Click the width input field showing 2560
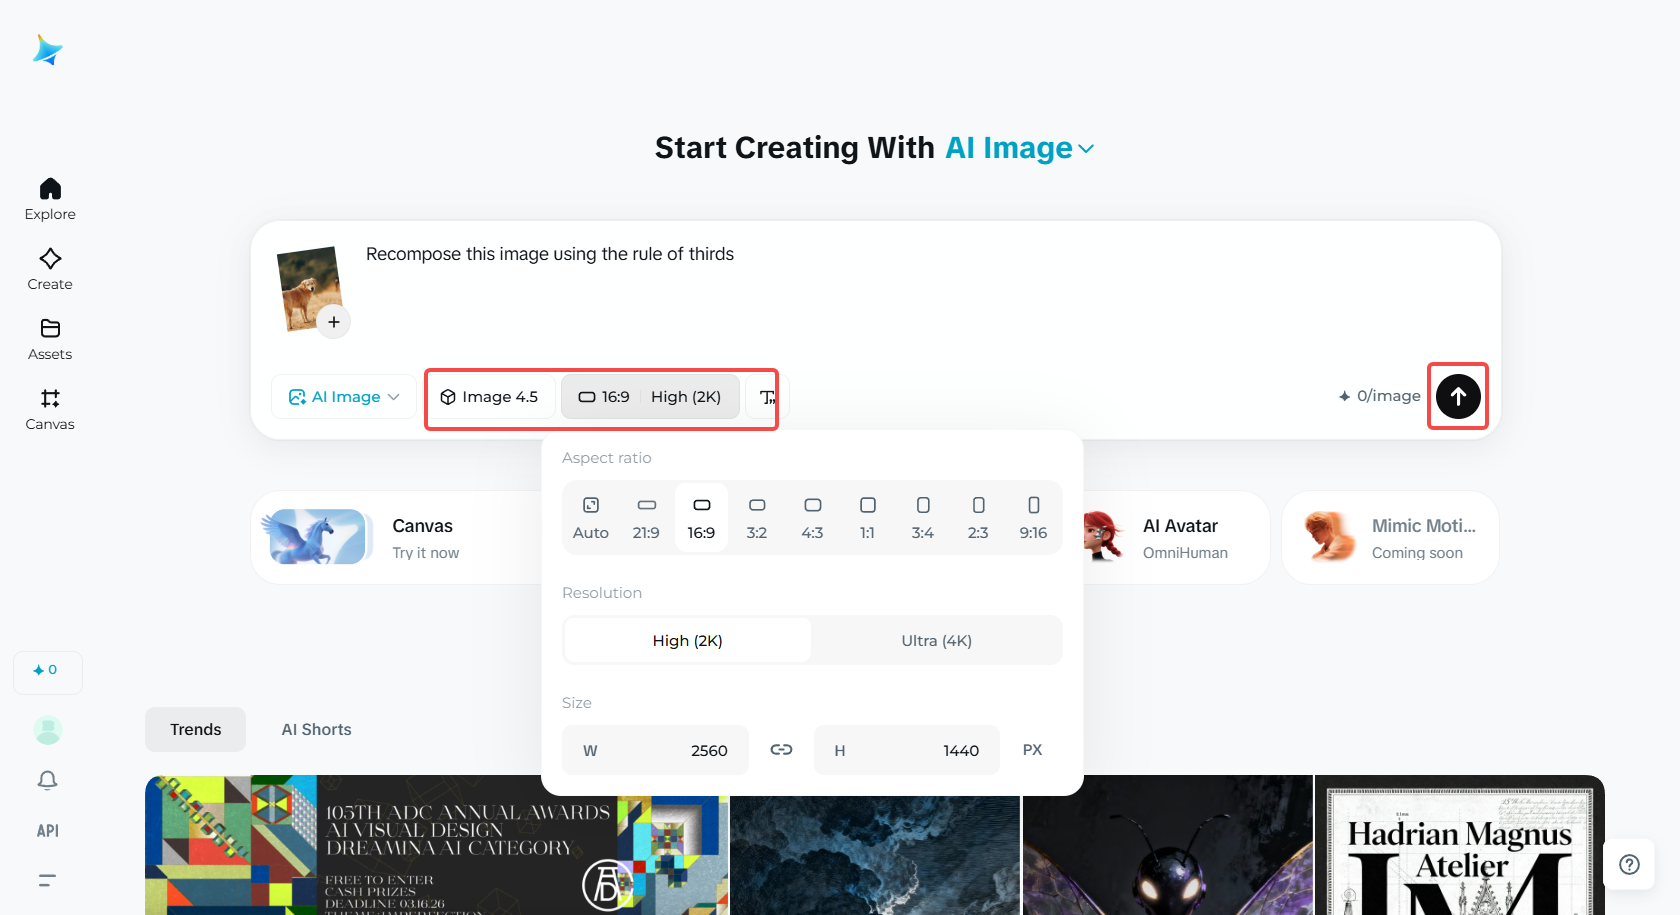Image resolution: width=1680 pixels, height=915 pixels. (655, 750)
